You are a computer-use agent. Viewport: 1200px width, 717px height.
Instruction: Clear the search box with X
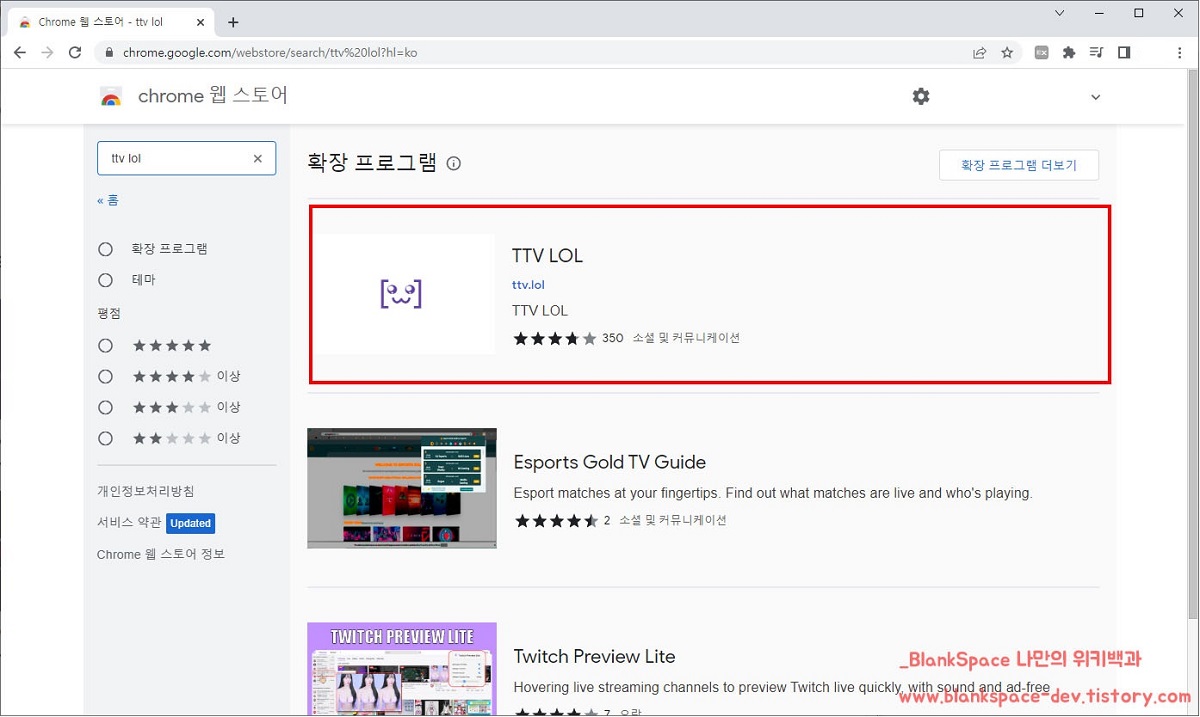(257, 158)
